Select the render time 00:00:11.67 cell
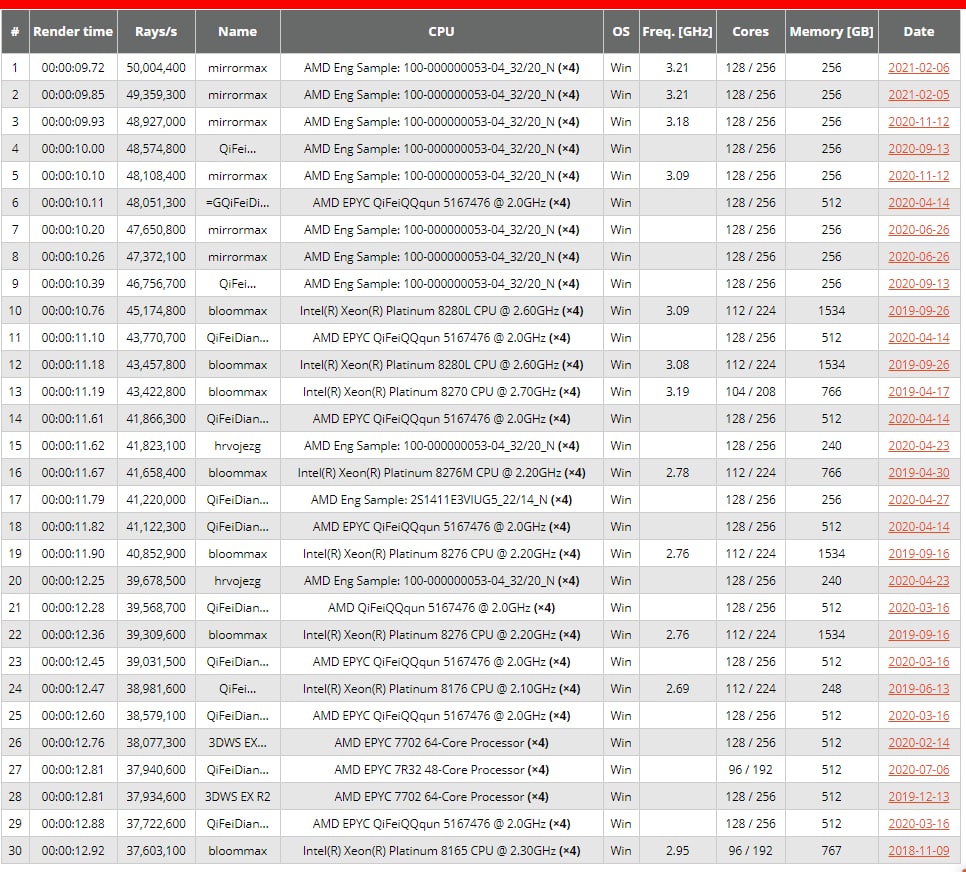Viewport: 966px width, 872px height. [x=73, y=473]
